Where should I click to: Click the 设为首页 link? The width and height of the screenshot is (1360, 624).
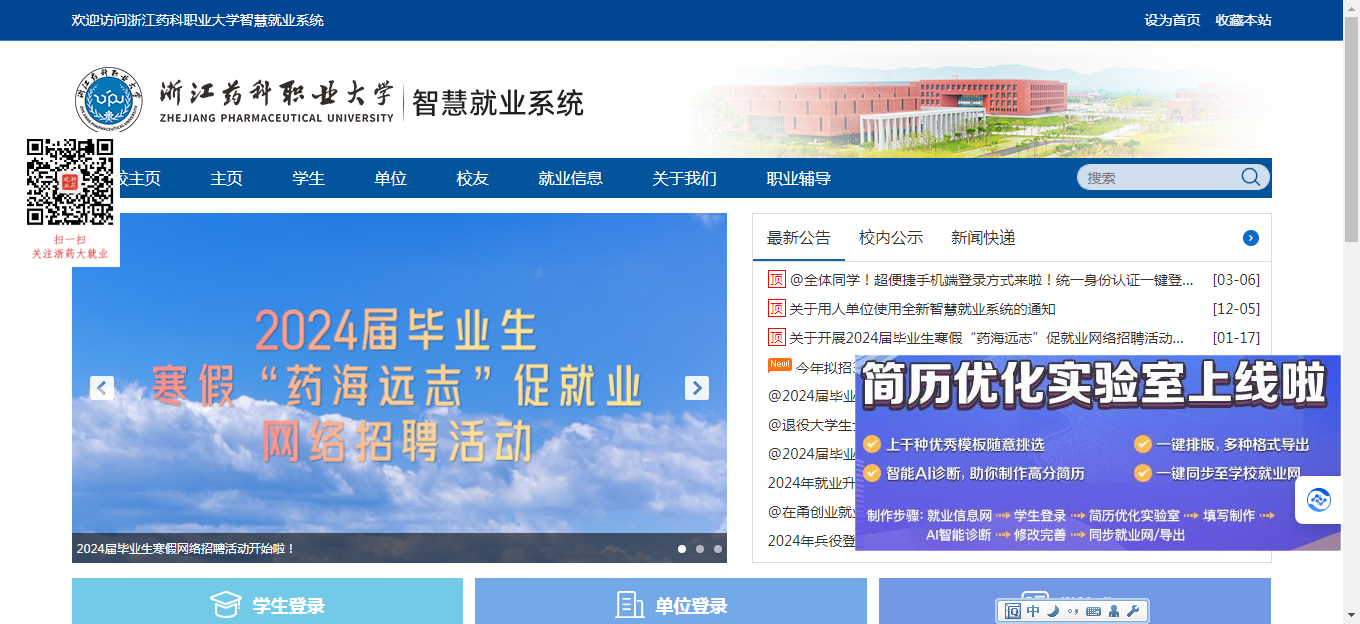(x=1173, y=20)
